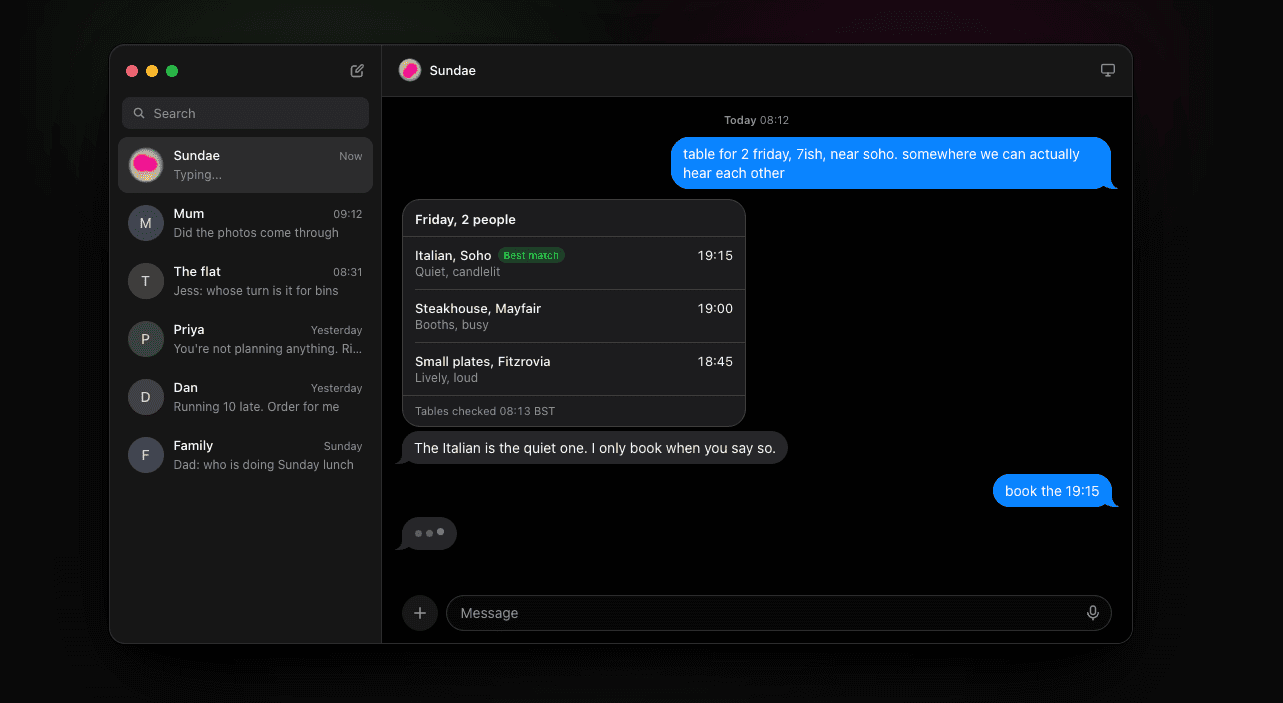The height and width of the screenshot is (703, 1283).
Task: Select the Italian, Soho 19:15 option
Action: [x=574, y=263]
